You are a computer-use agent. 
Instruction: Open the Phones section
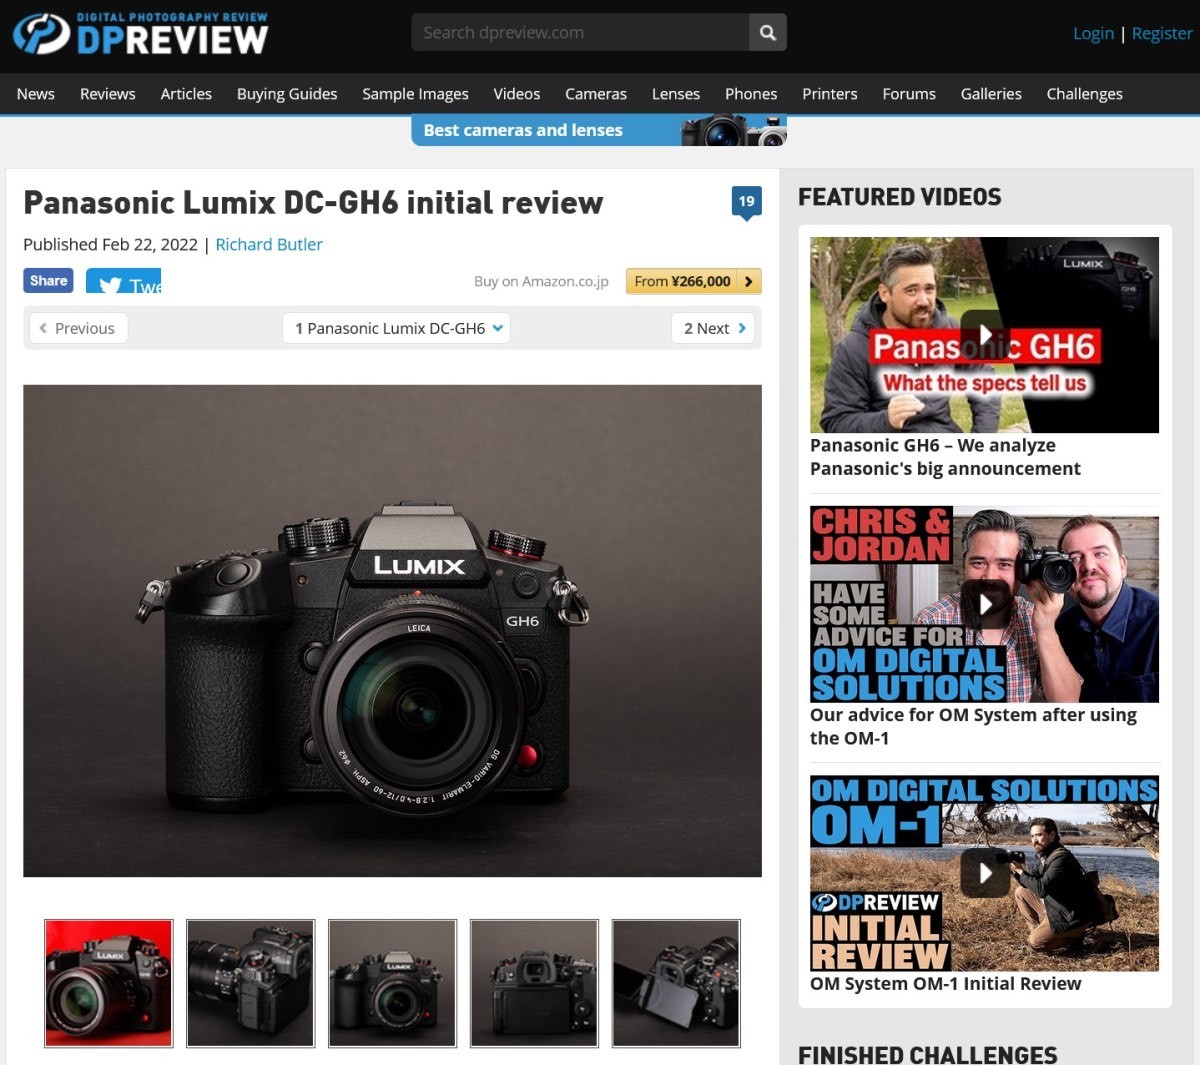[751, 94]
